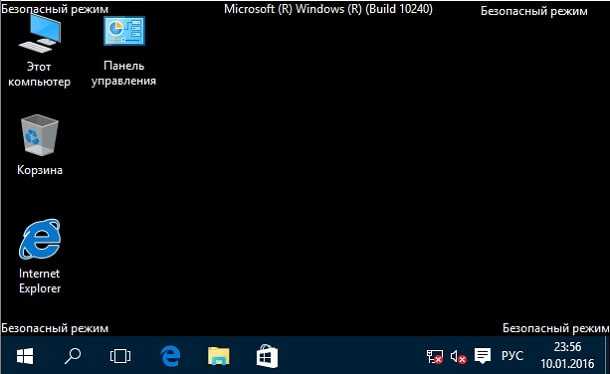Select the Internet Explorer desktop icon
The width and height of the screenshot is (610, 374).
pos(40,256)
